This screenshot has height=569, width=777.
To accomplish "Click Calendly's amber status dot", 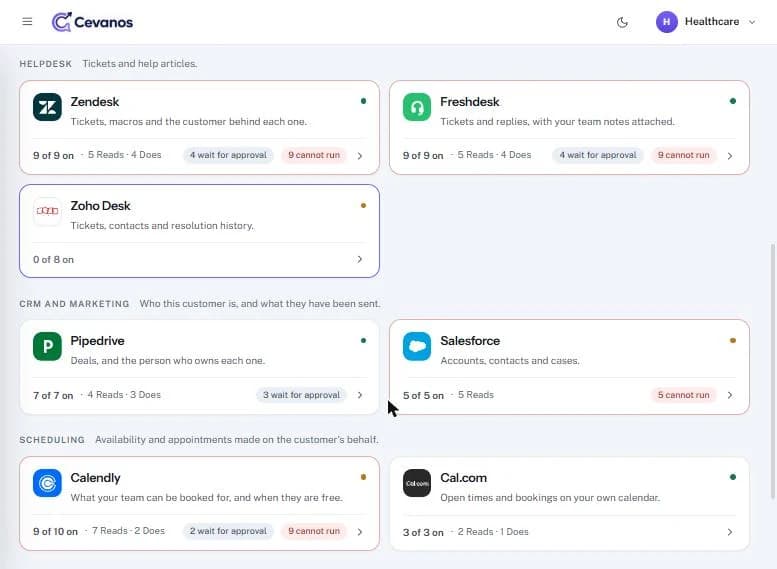I will pos(363,477).
